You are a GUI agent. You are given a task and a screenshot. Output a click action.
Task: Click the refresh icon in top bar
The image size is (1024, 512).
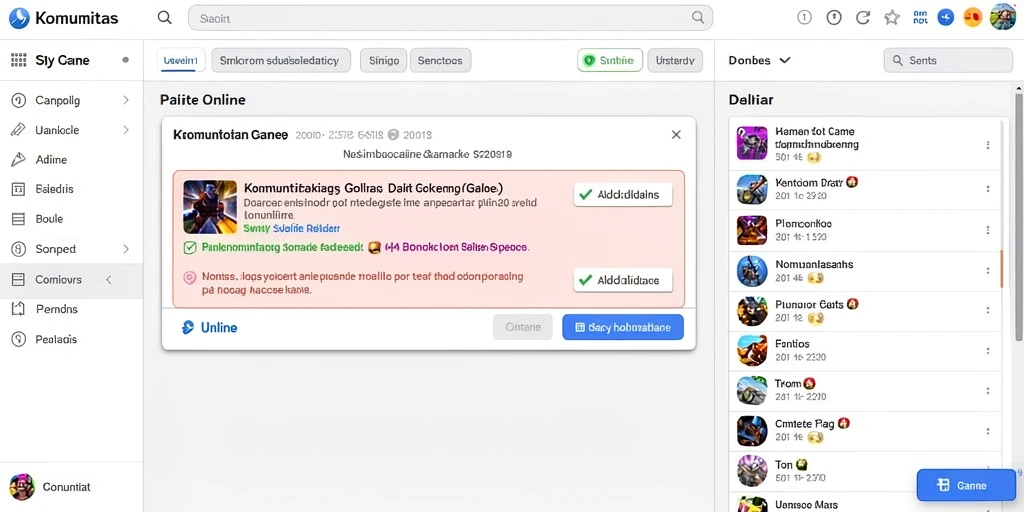863,18
